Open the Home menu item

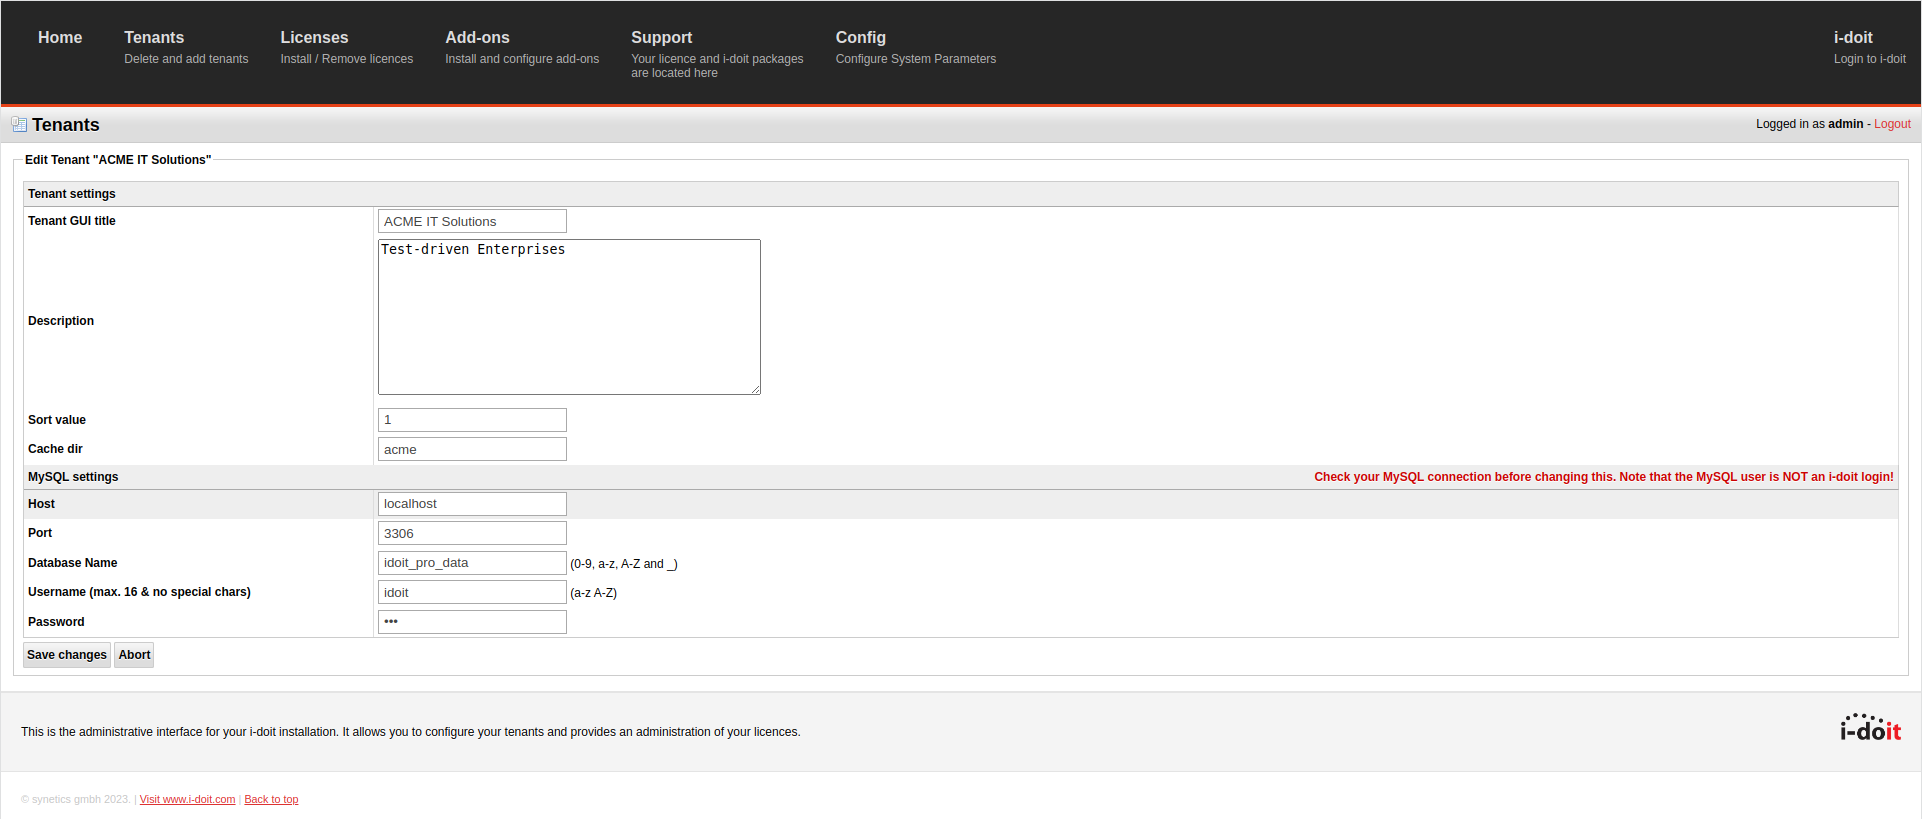point(60,38)
